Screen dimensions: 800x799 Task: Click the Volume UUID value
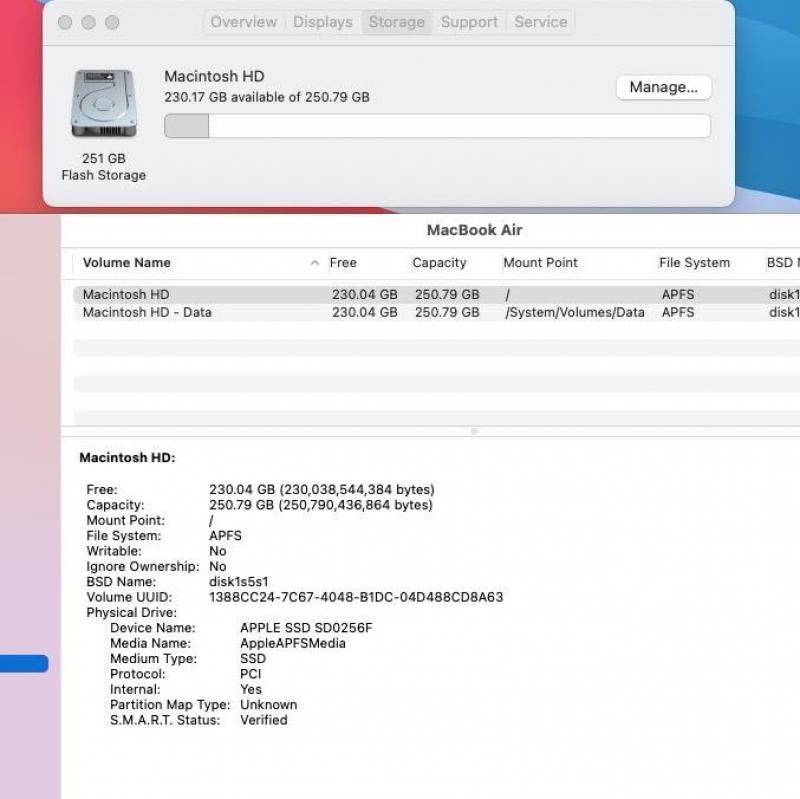tap(356, 597)
